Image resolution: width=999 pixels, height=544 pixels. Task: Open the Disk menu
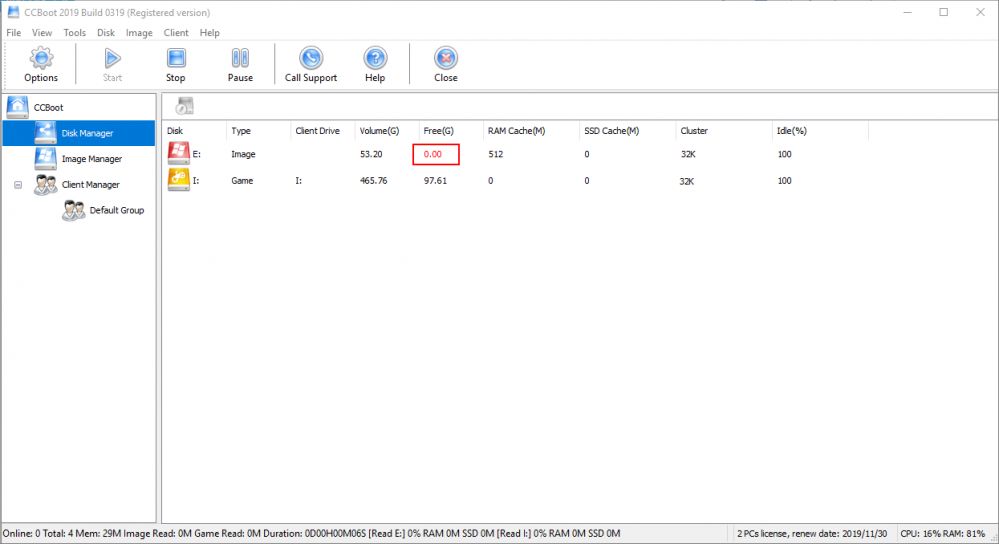tap(106, 32)
